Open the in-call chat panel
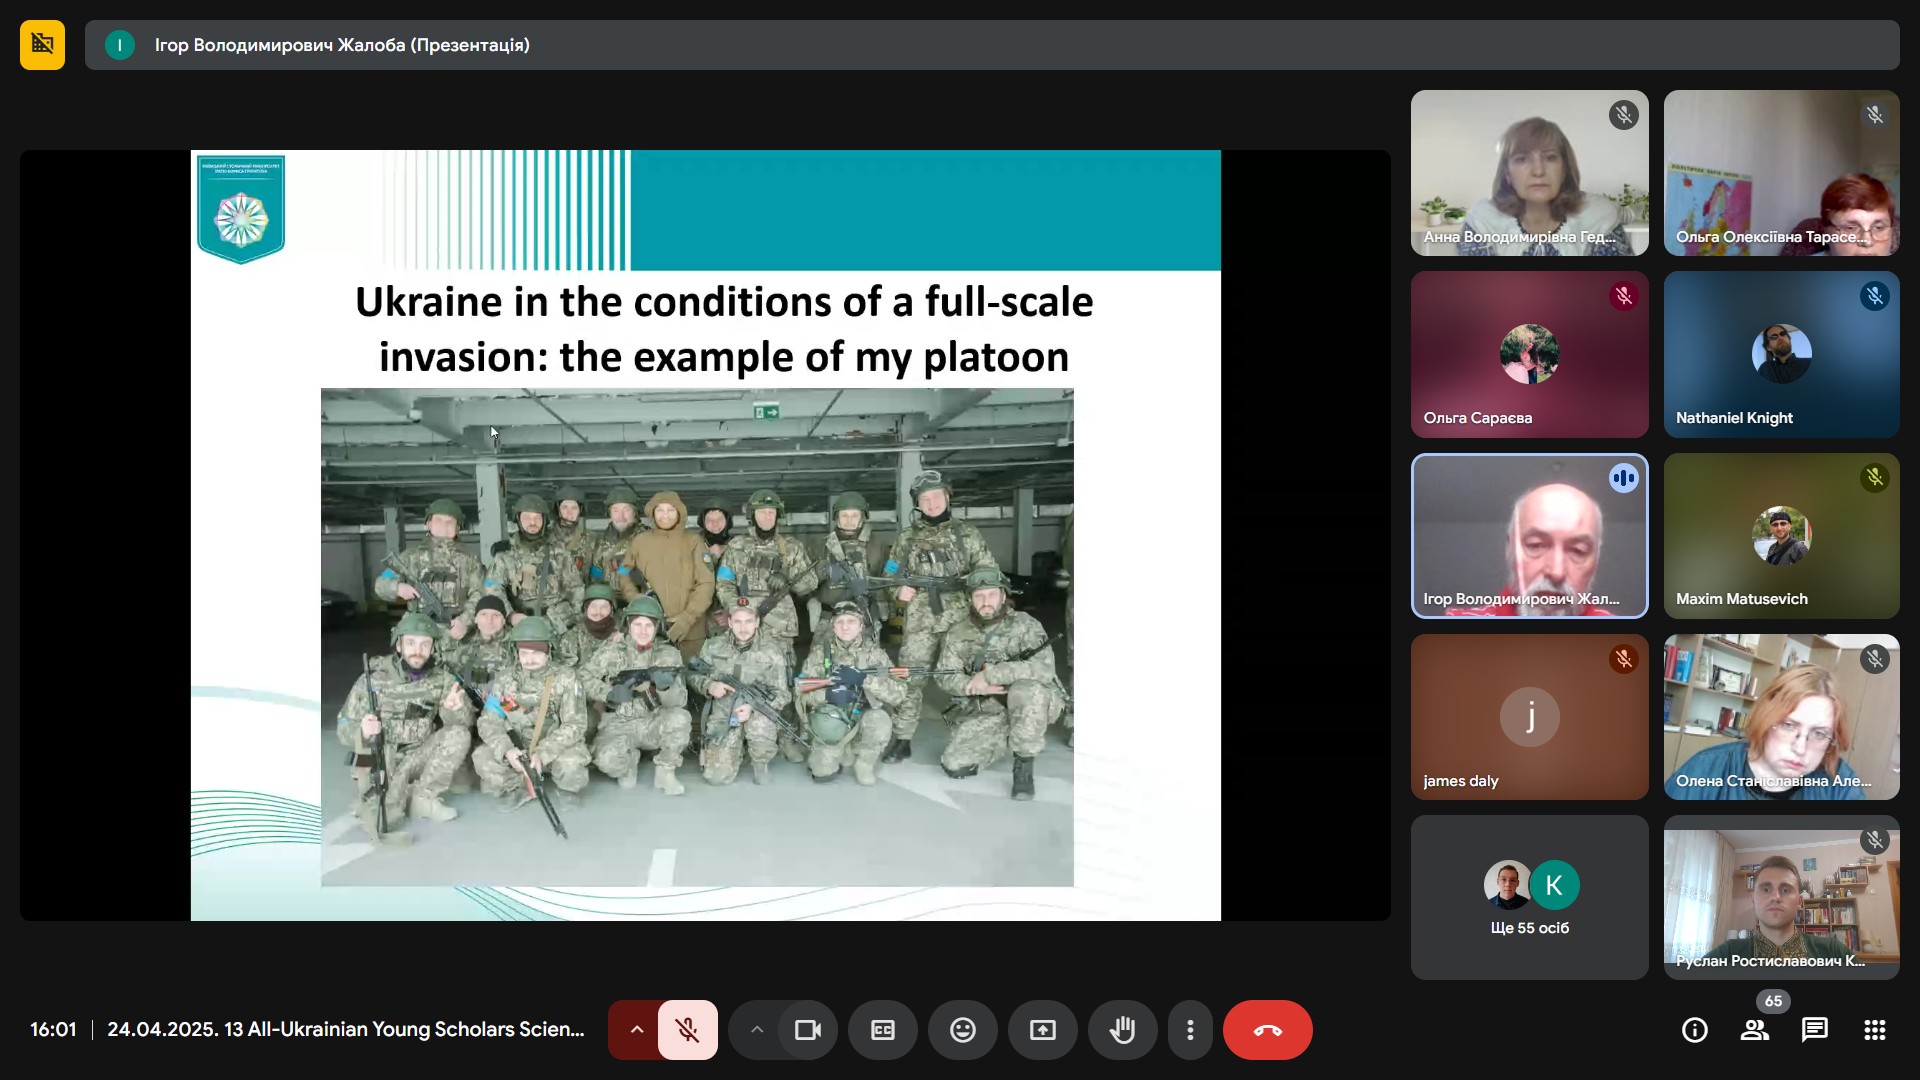Viewport: 1920px width, 1080px height. click(x=1814, y=1030)
